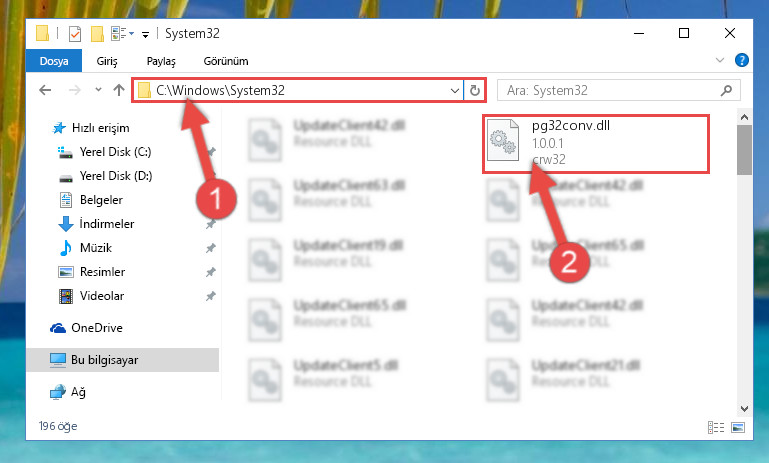
Task: Switch to the Görünüm tab
Action: 226,61
